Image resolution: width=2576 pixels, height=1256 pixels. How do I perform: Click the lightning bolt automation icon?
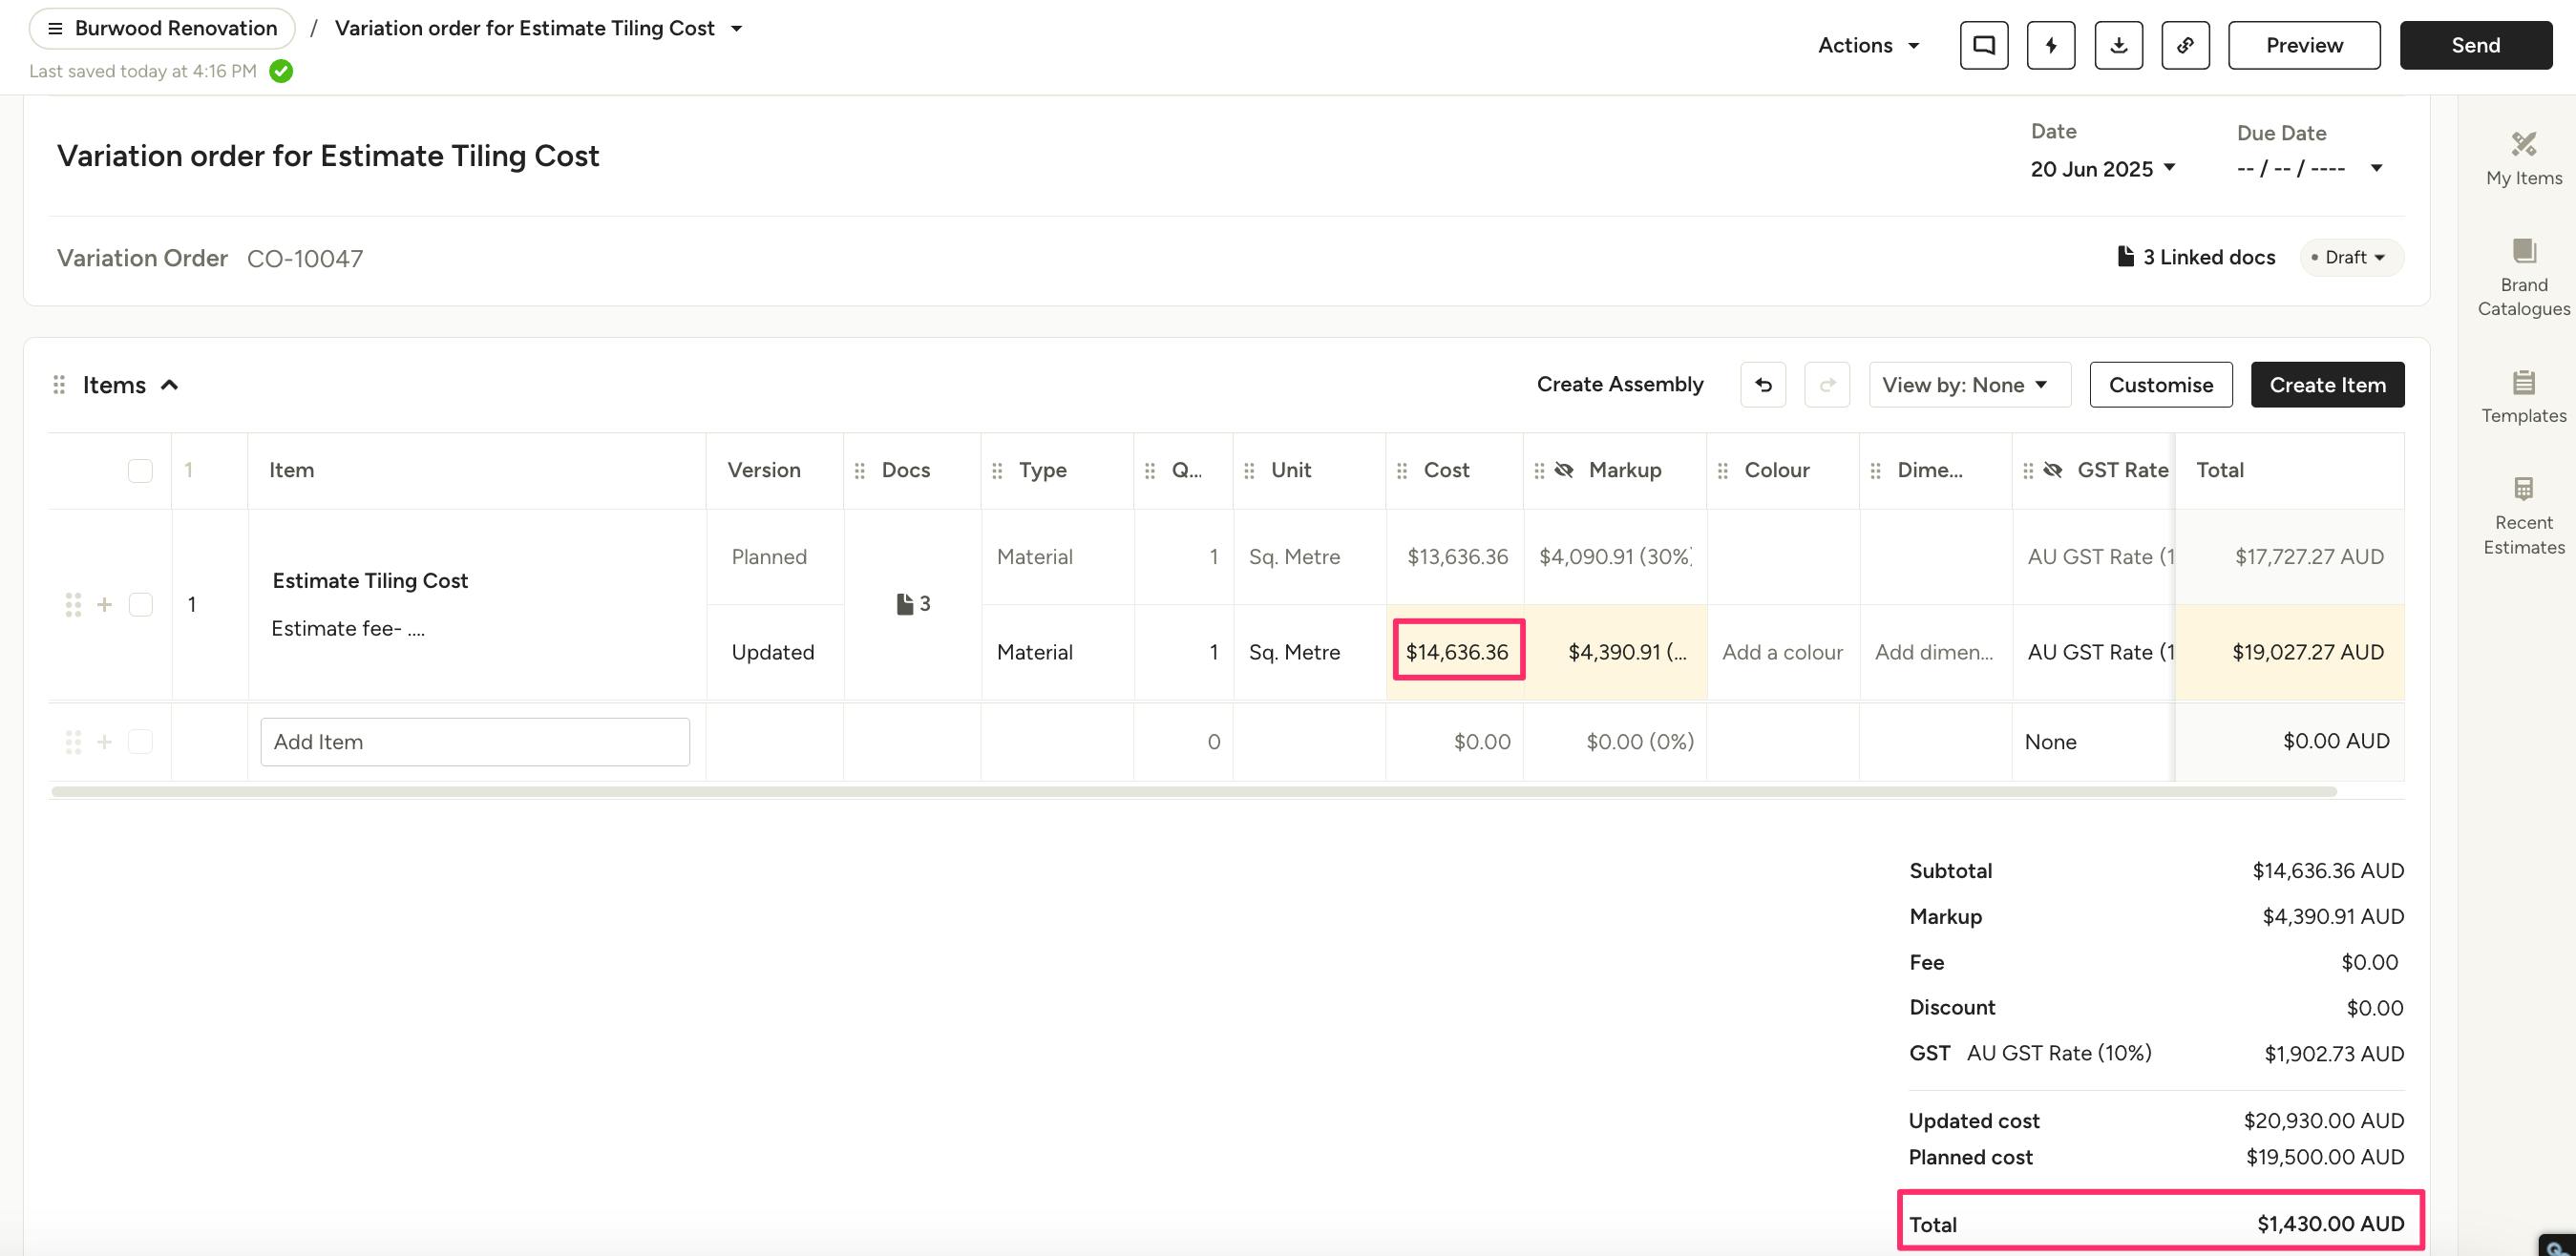pos(2051,45)
